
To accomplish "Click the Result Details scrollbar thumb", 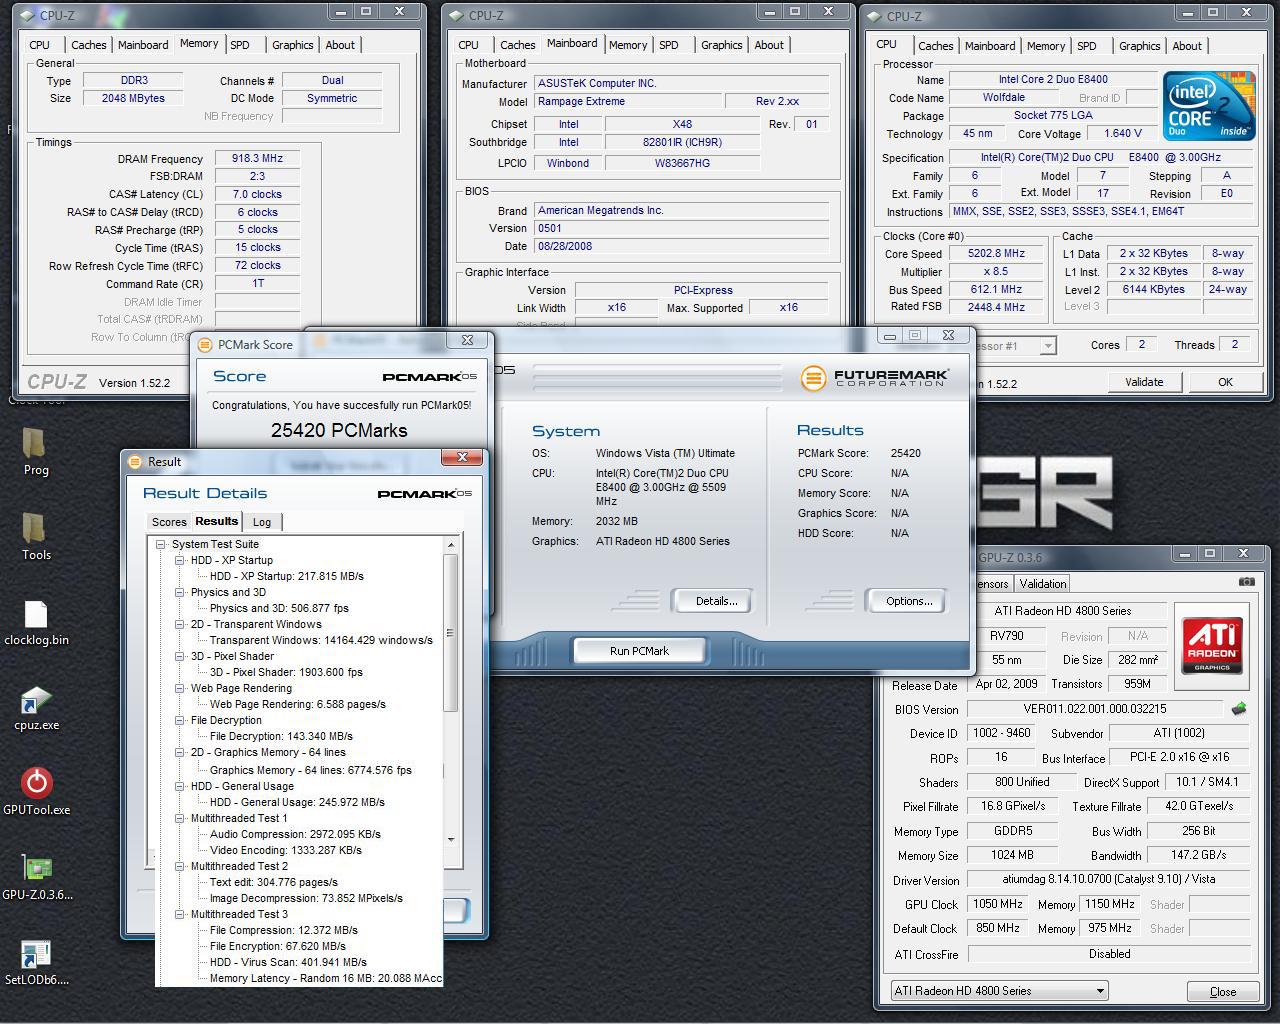I will [451, 633].
